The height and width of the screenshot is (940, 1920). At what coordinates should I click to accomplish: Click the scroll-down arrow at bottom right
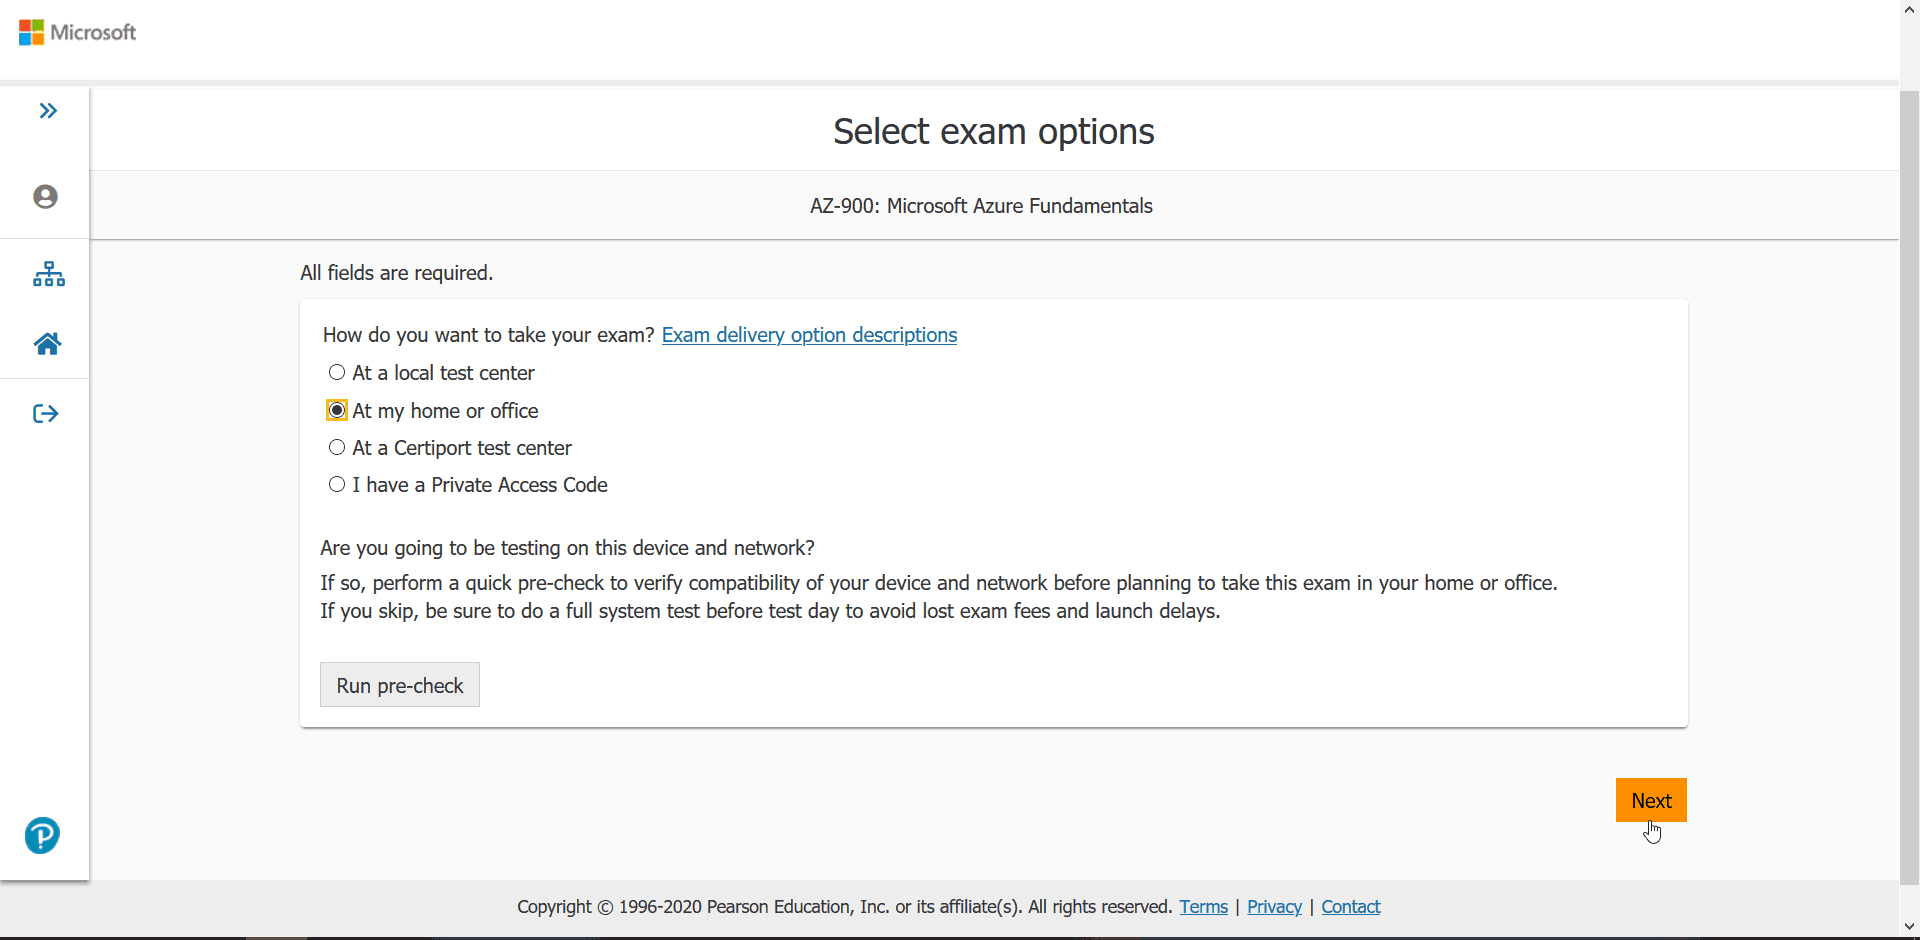point(1908,926)
